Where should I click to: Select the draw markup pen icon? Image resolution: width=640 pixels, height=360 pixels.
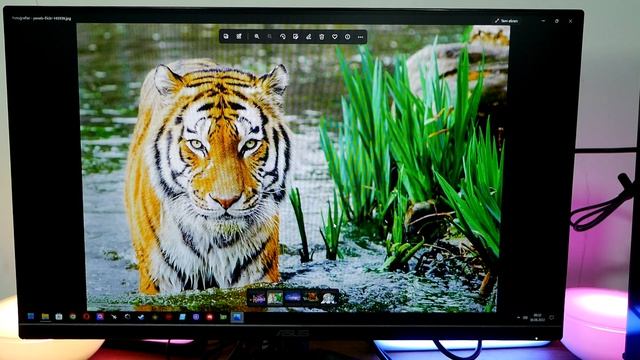[x=309, y=37]
